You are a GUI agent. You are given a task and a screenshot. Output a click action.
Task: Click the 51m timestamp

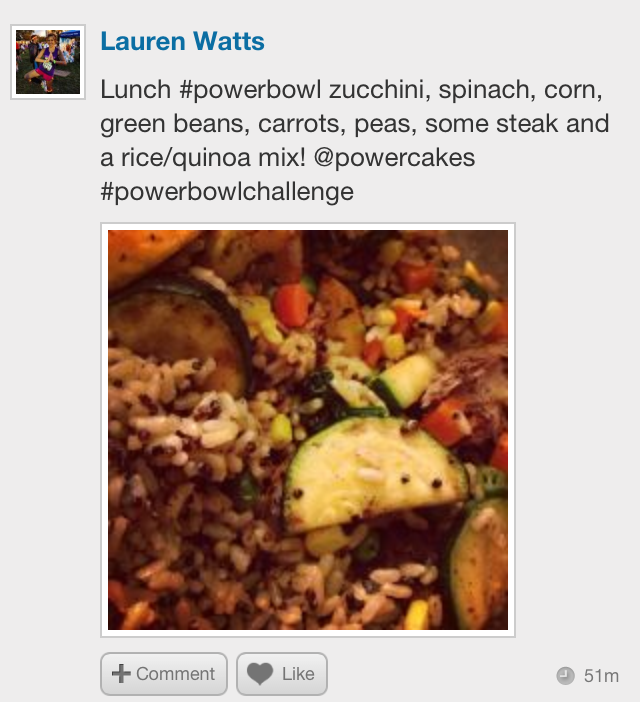click(601, 676)
